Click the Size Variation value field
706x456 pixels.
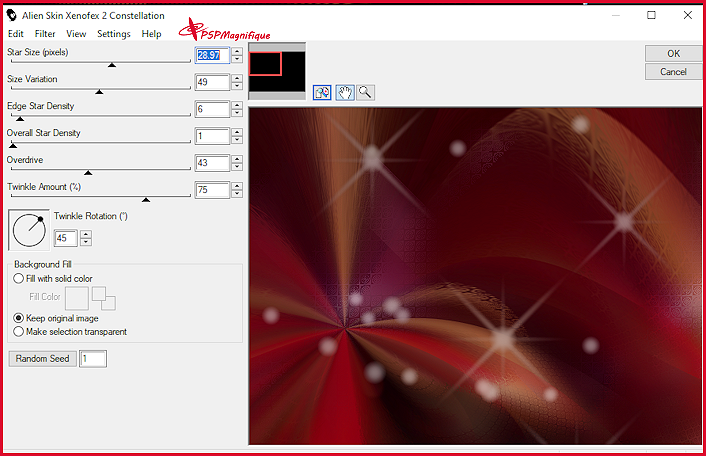213,82
